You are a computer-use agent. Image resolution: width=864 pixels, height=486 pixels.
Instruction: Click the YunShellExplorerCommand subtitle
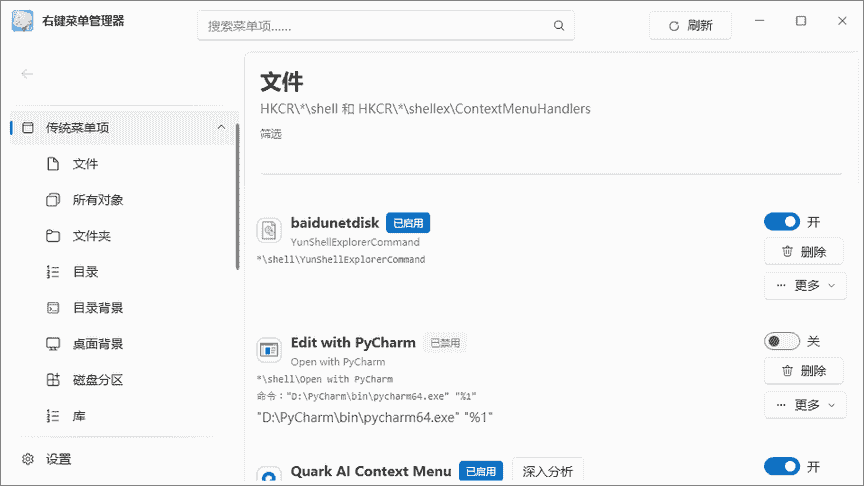(355, 242)
